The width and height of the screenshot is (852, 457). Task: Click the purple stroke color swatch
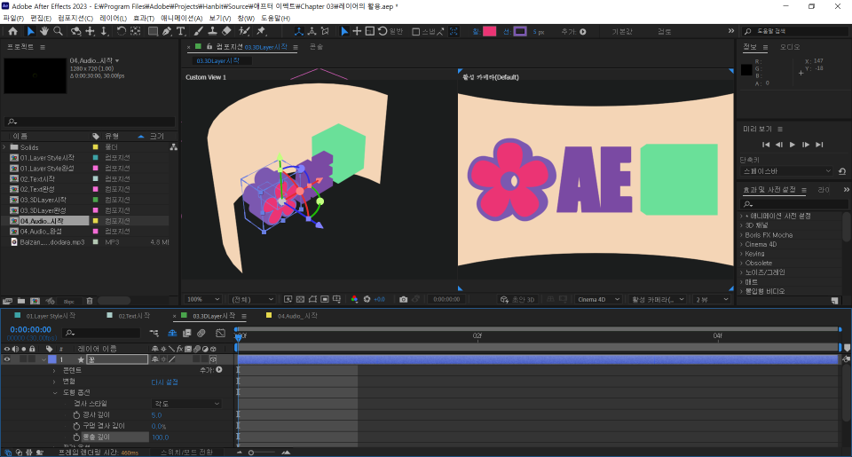tap(520, 32)
